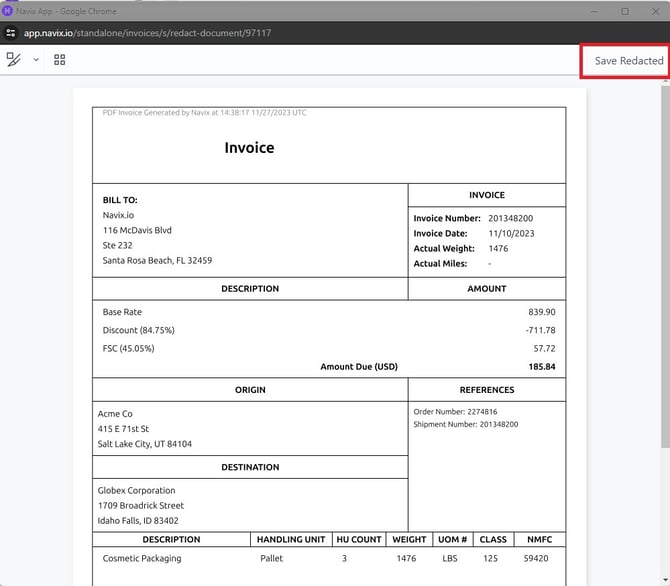Click the Amount Due value 185.84
This screenshot has height=586, width=670.
[542, 367]
